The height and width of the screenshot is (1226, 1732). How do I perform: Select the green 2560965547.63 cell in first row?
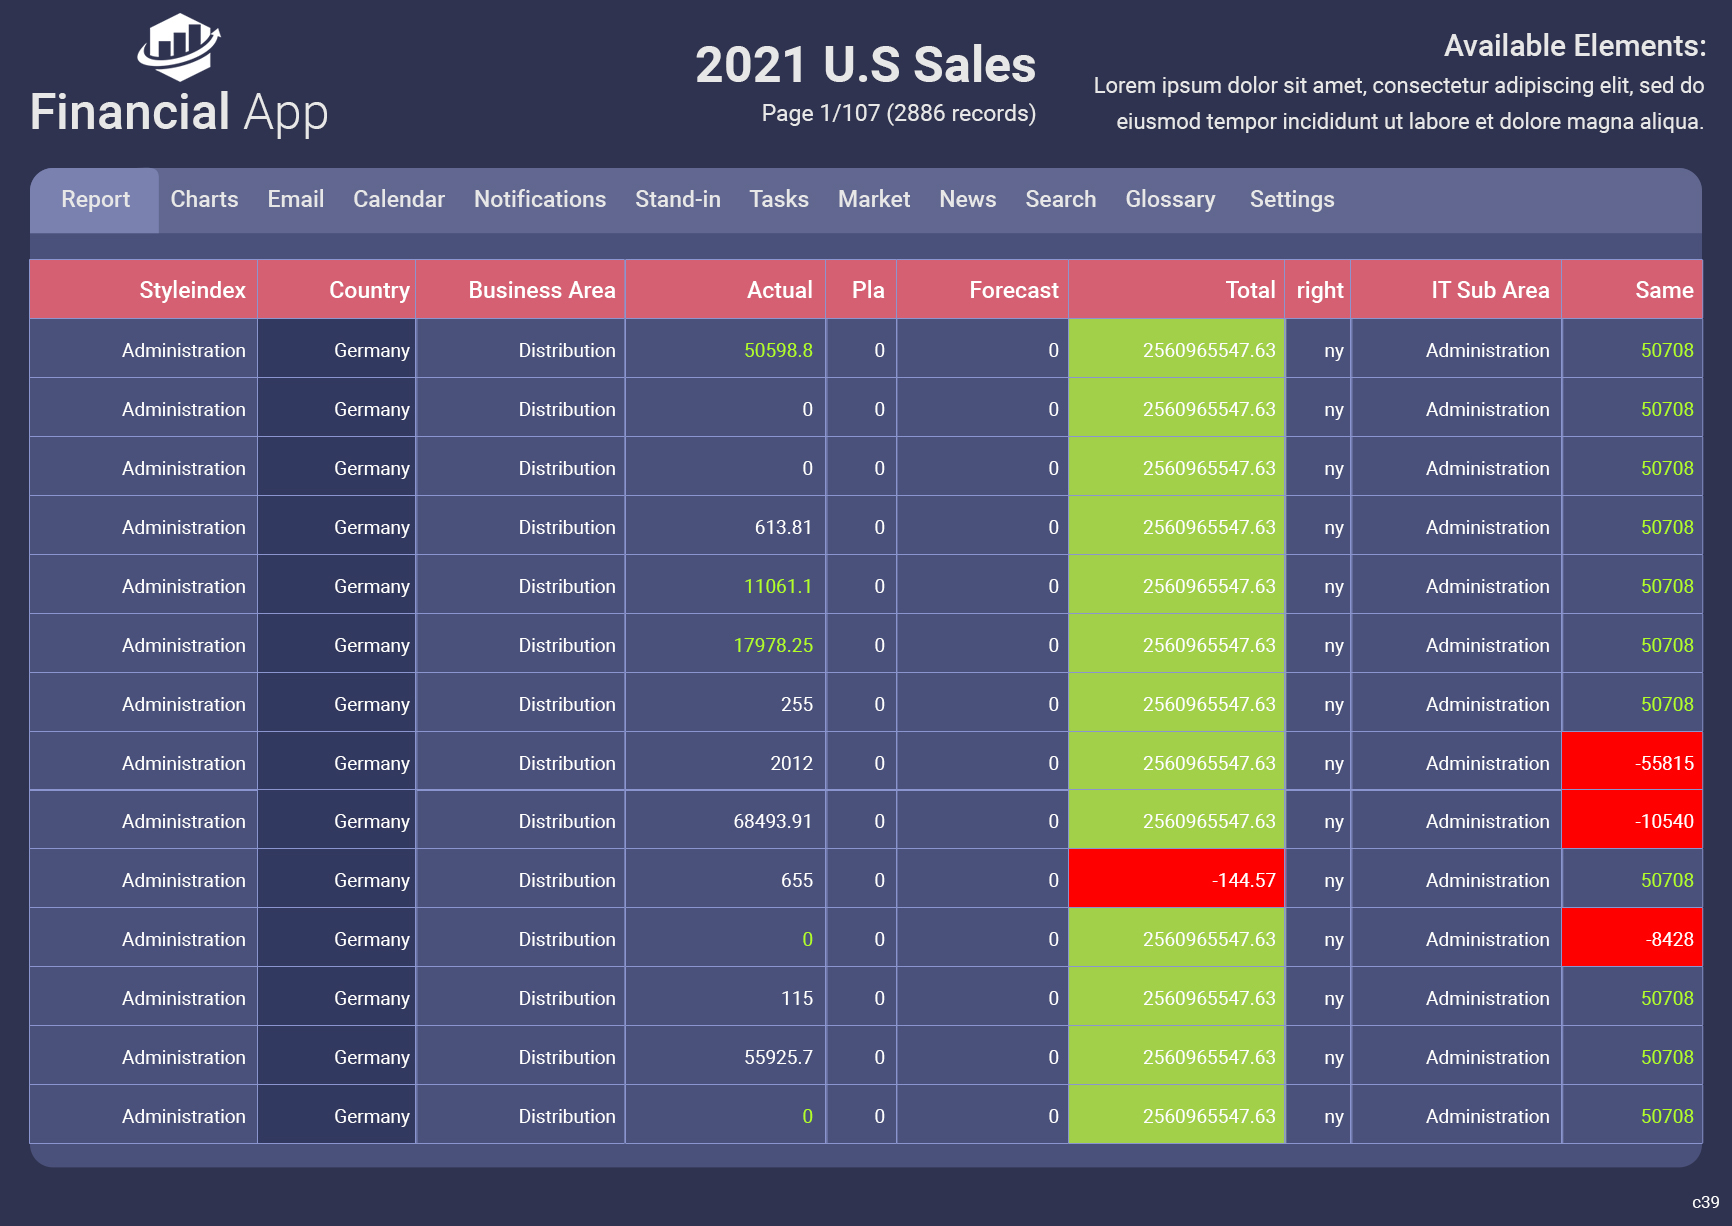click(x=1177, y=349)
